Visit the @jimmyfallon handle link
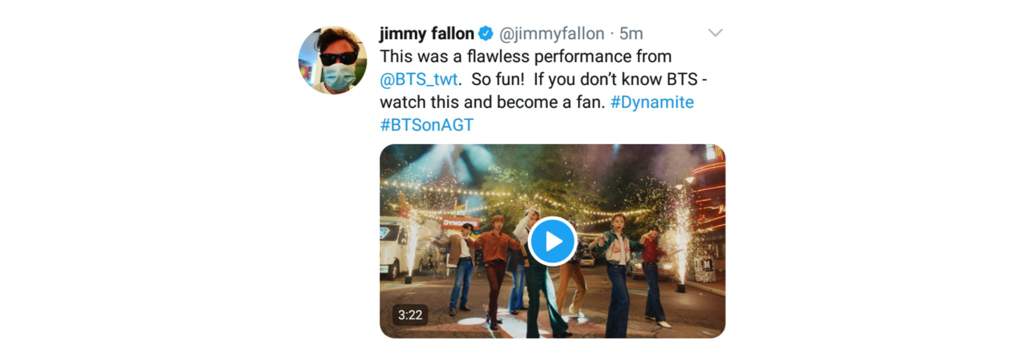Viewport: 1024px width, 362px height. coord(552,33)
